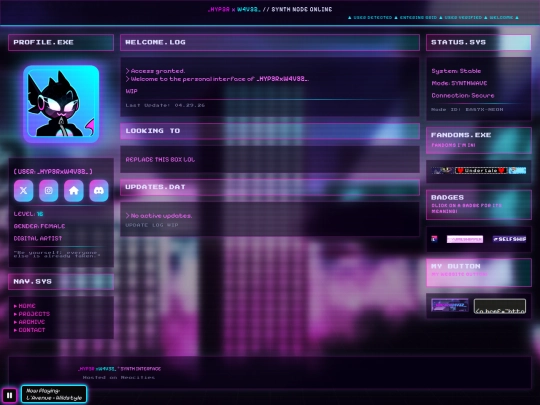This screenshot has width=540, height=405.
Task: Click the STATUS.SYS panel header
Action: click(479, 42)
